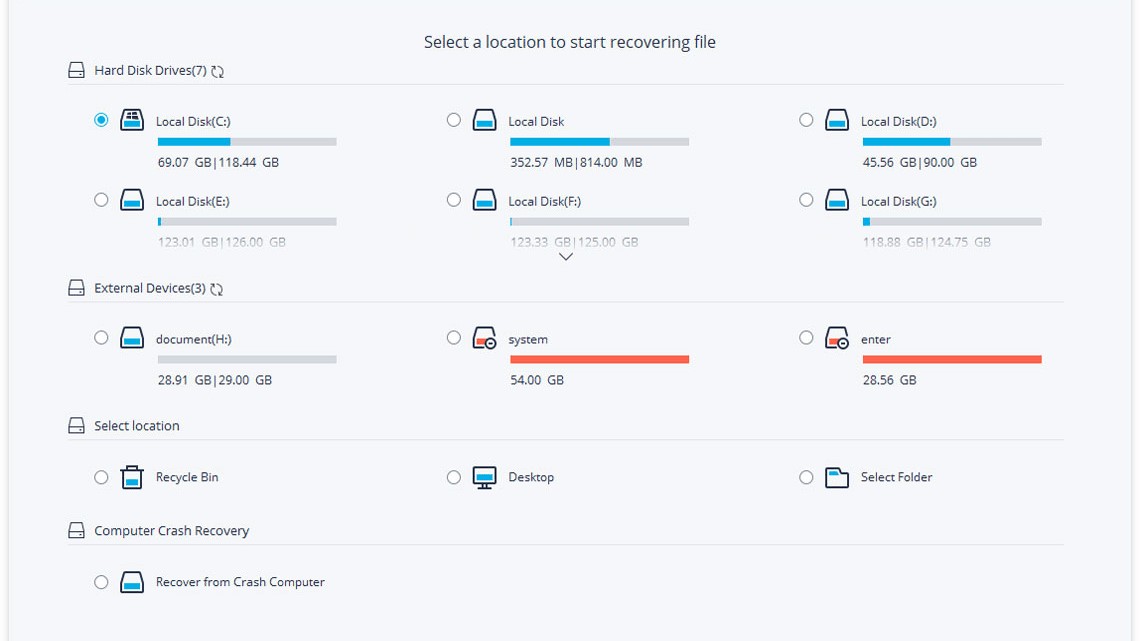Refresh the External Devices list

[x=217, y=289]
